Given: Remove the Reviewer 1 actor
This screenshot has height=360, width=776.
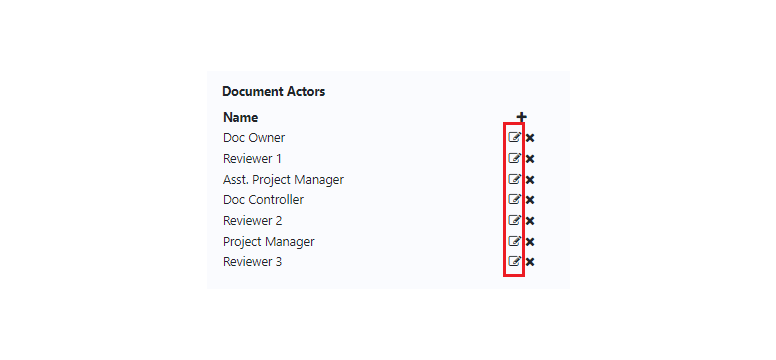Looking at the screenshot, I should (x=530, y=158).
